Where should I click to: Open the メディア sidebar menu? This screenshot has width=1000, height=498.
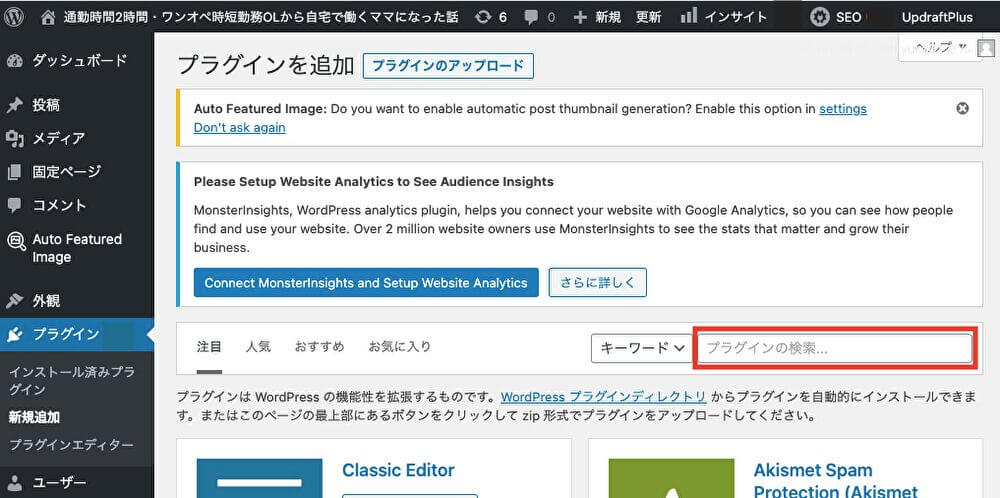(x=59, y=138)
